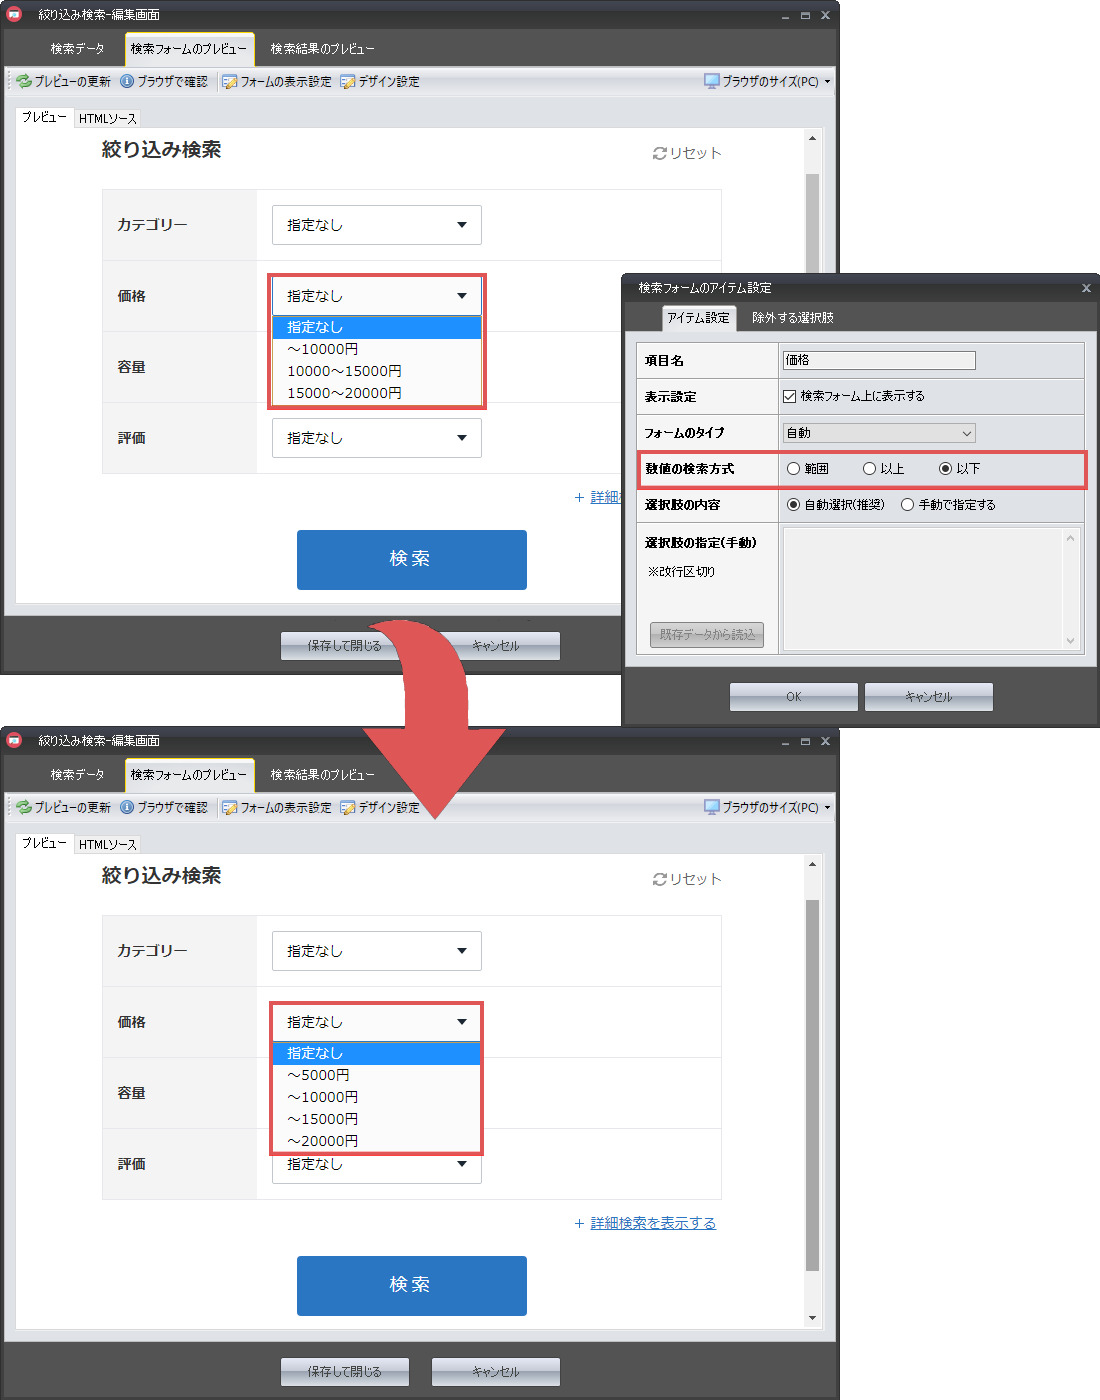Select the 範囲 radio button

pos(794,469)
